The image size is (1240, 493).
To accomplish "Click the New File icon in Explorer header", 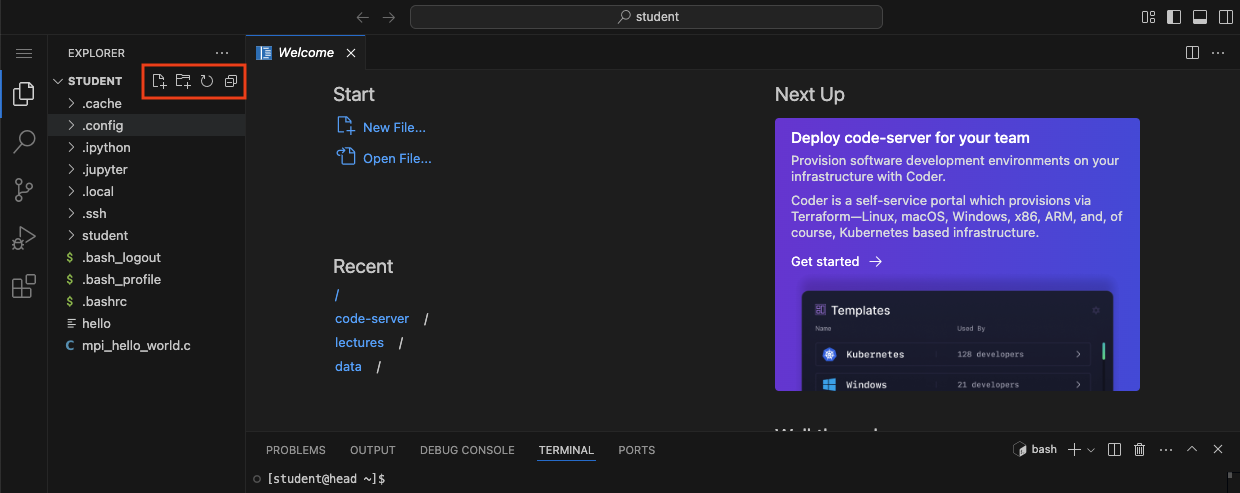I will (x=159, y=81).
